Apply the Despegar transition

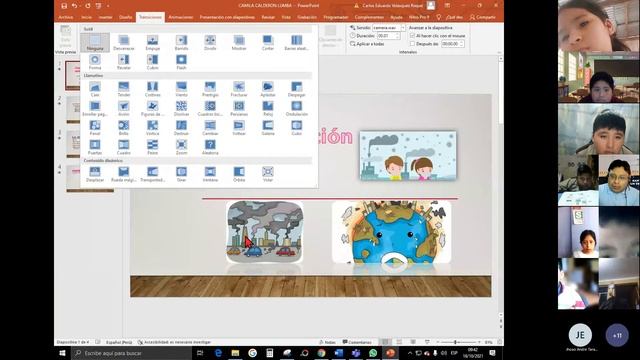pyautogui.click(x=296, y=89)
